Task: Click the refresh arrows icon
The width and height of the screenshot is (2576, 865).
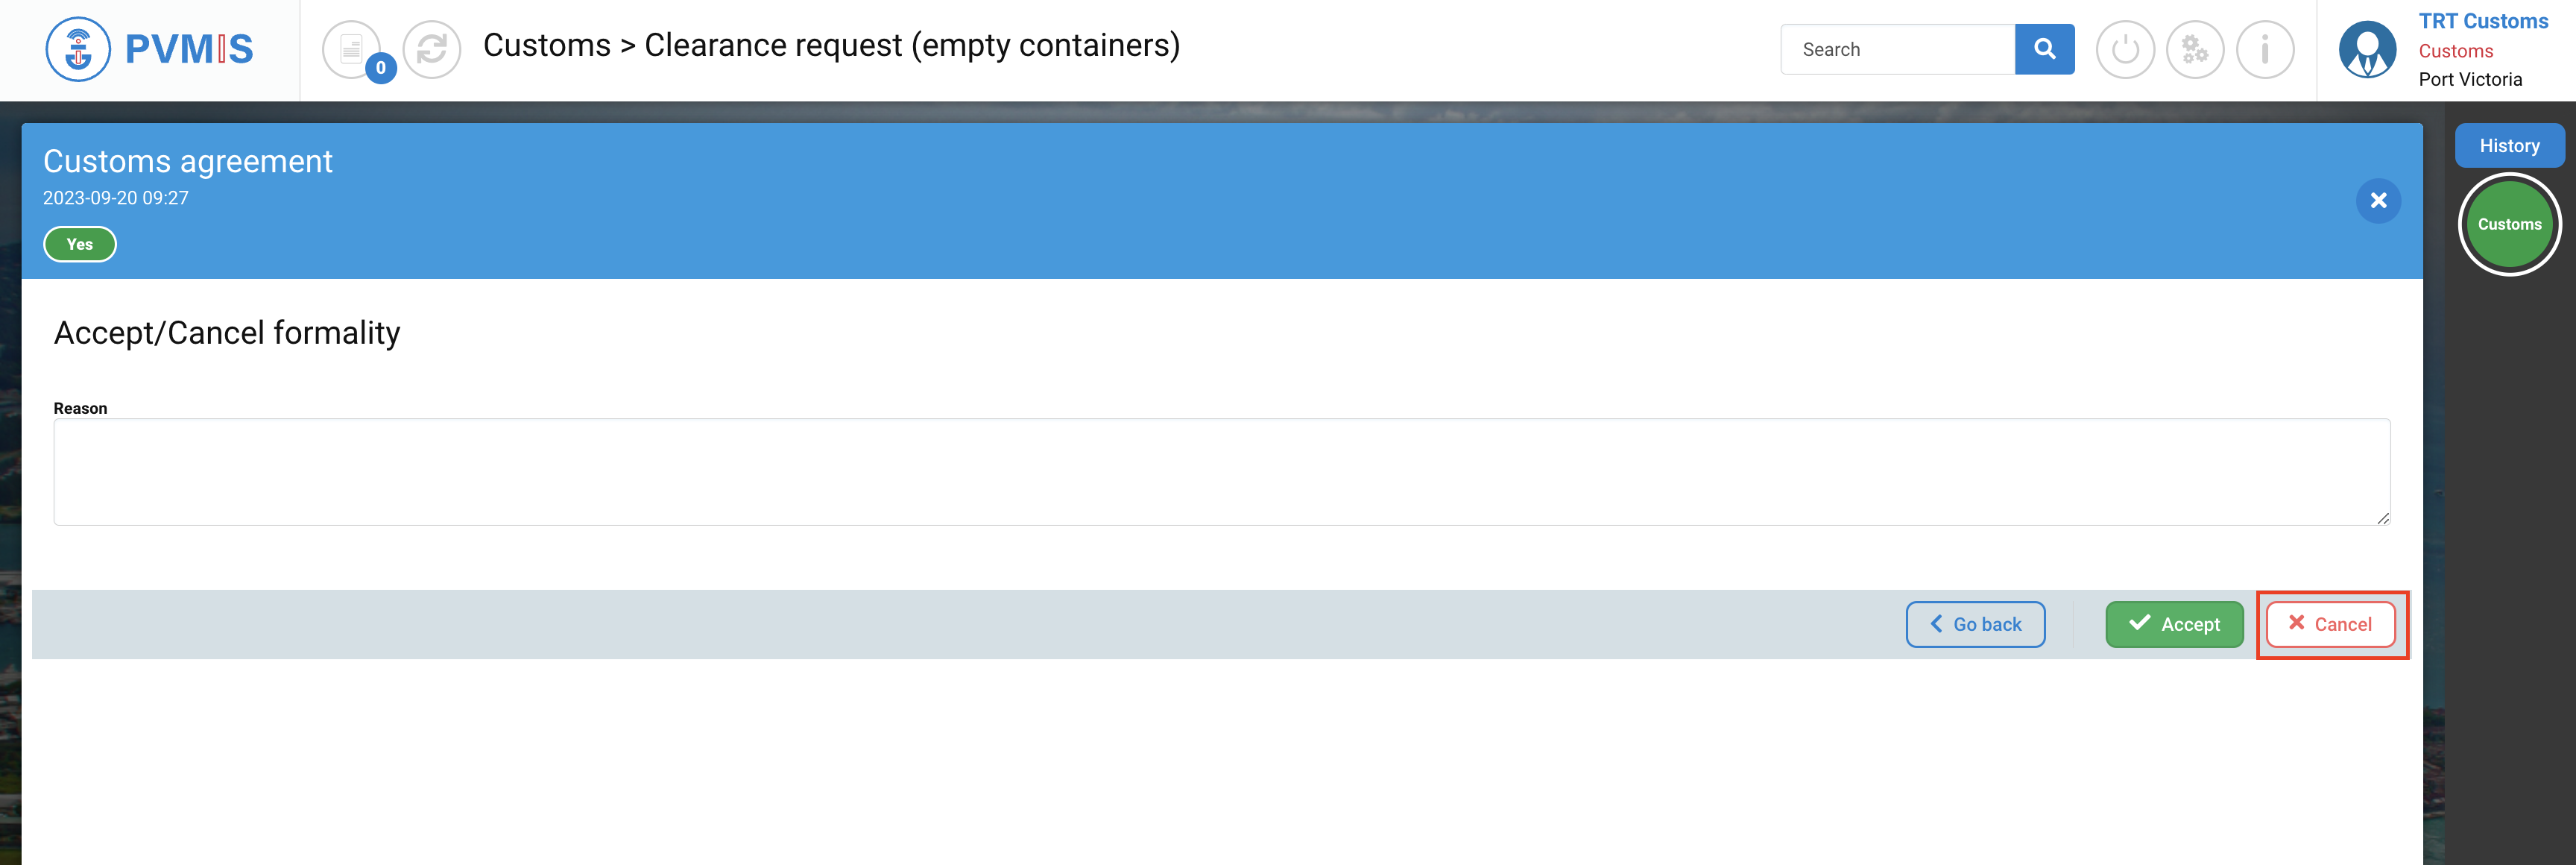Action: click(x=432, y=49)
